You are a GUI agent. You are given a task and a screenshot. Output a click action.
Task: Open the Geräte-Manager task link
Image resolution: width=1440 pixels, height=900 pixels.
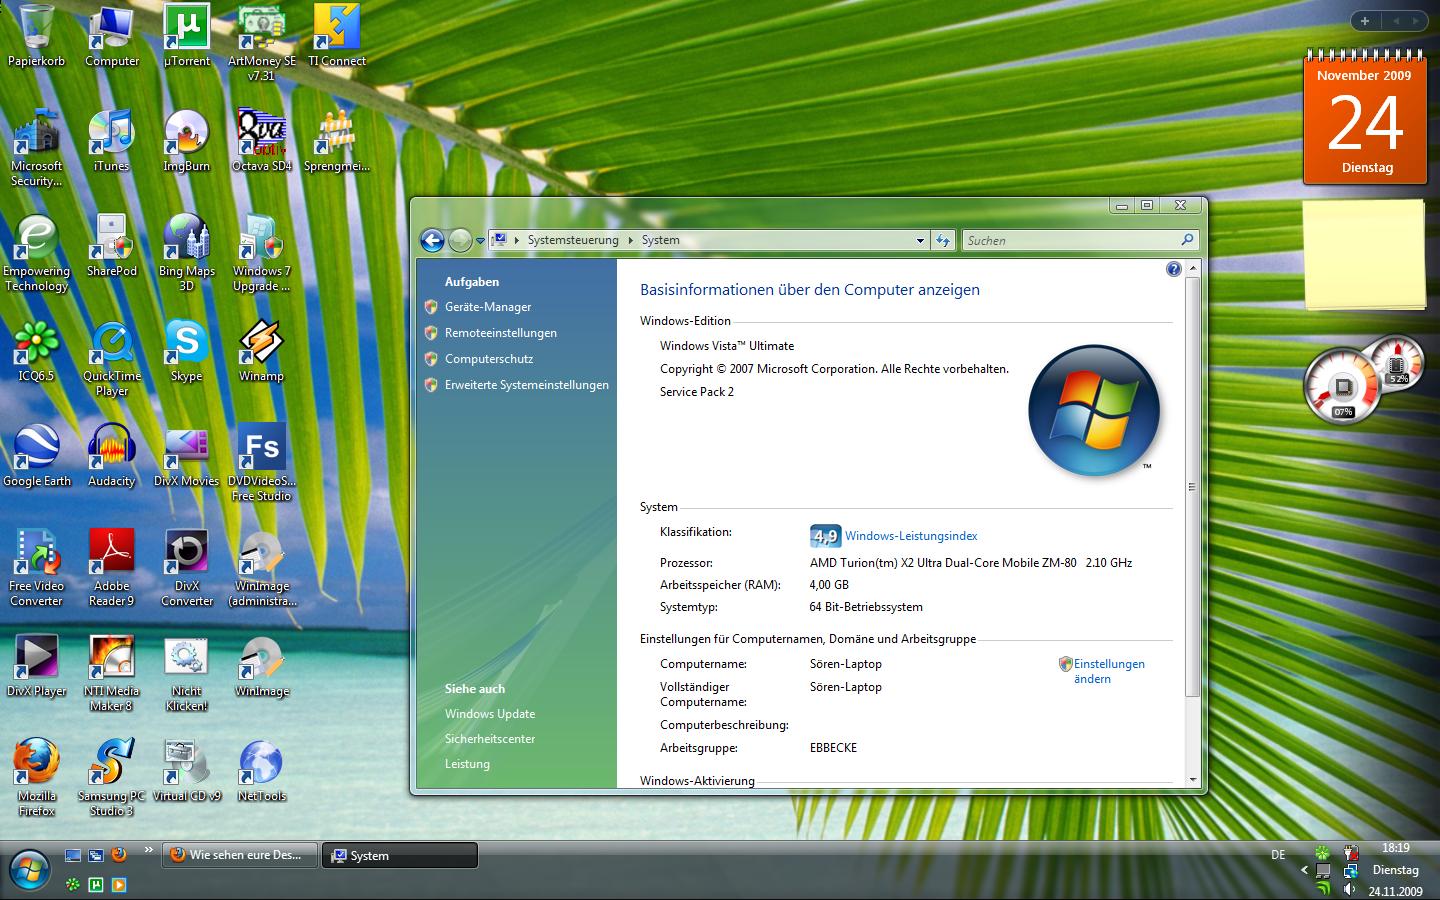tap(488, 307)
